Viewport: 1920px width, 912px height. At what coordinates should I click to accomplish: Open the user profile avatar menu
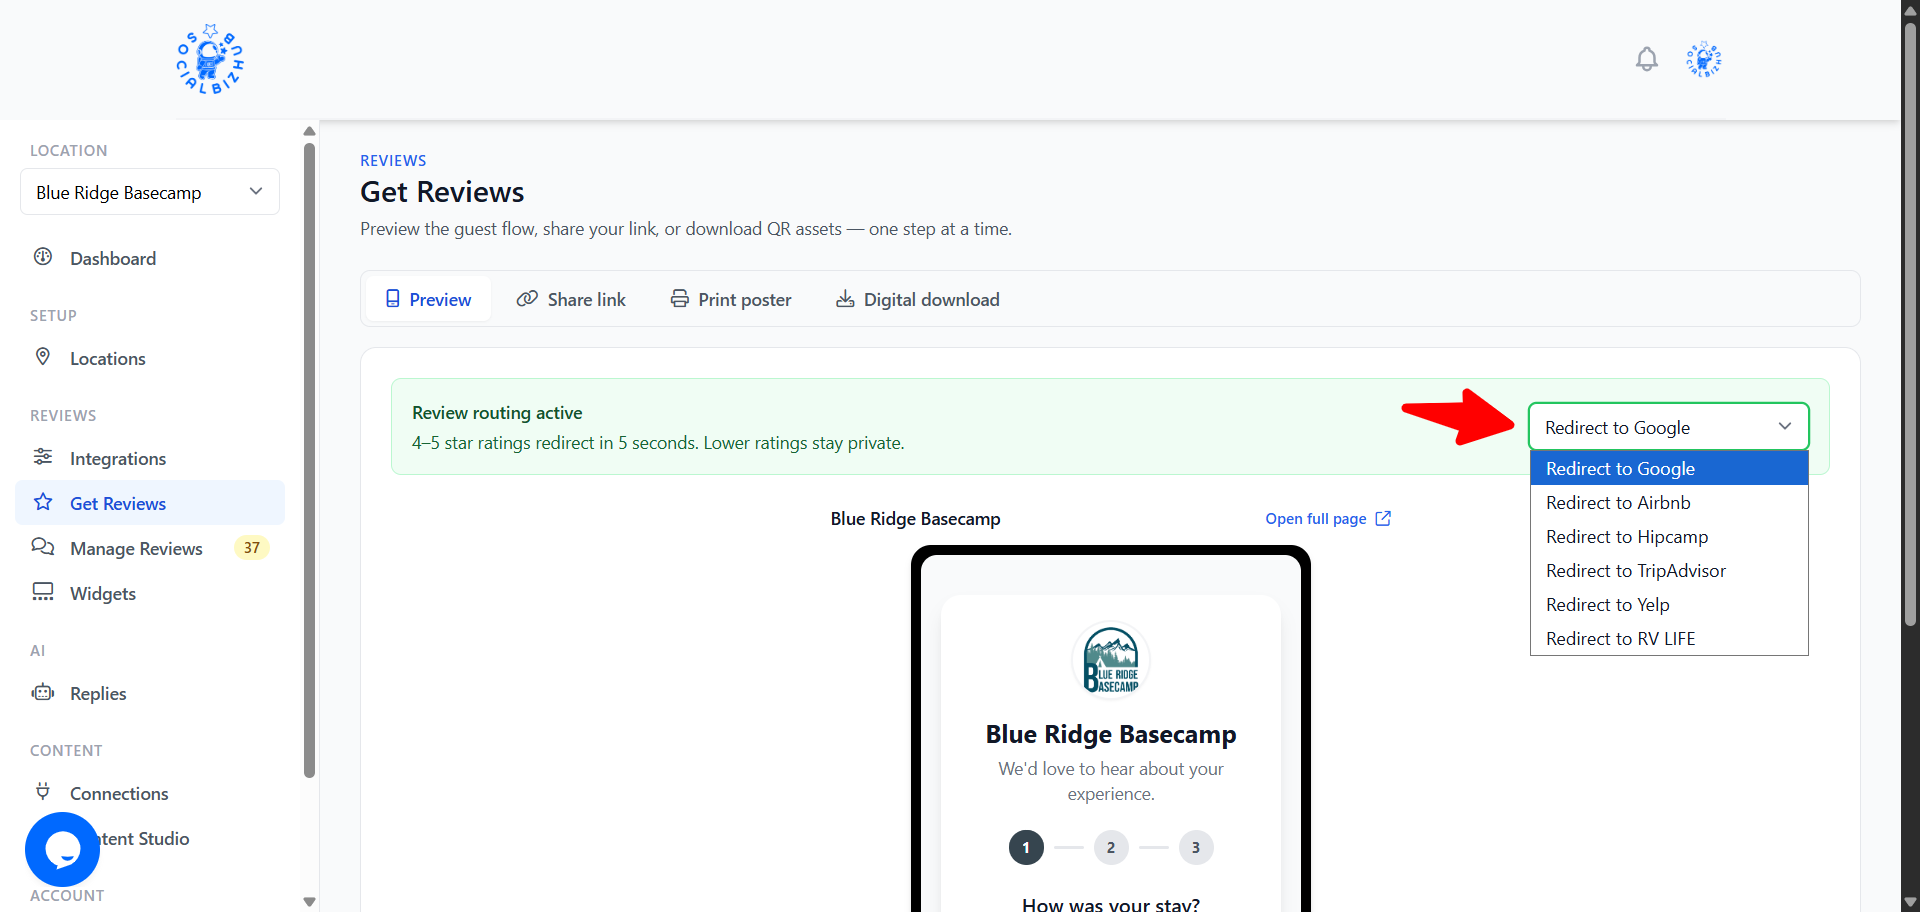click(x=1704, y=59)
